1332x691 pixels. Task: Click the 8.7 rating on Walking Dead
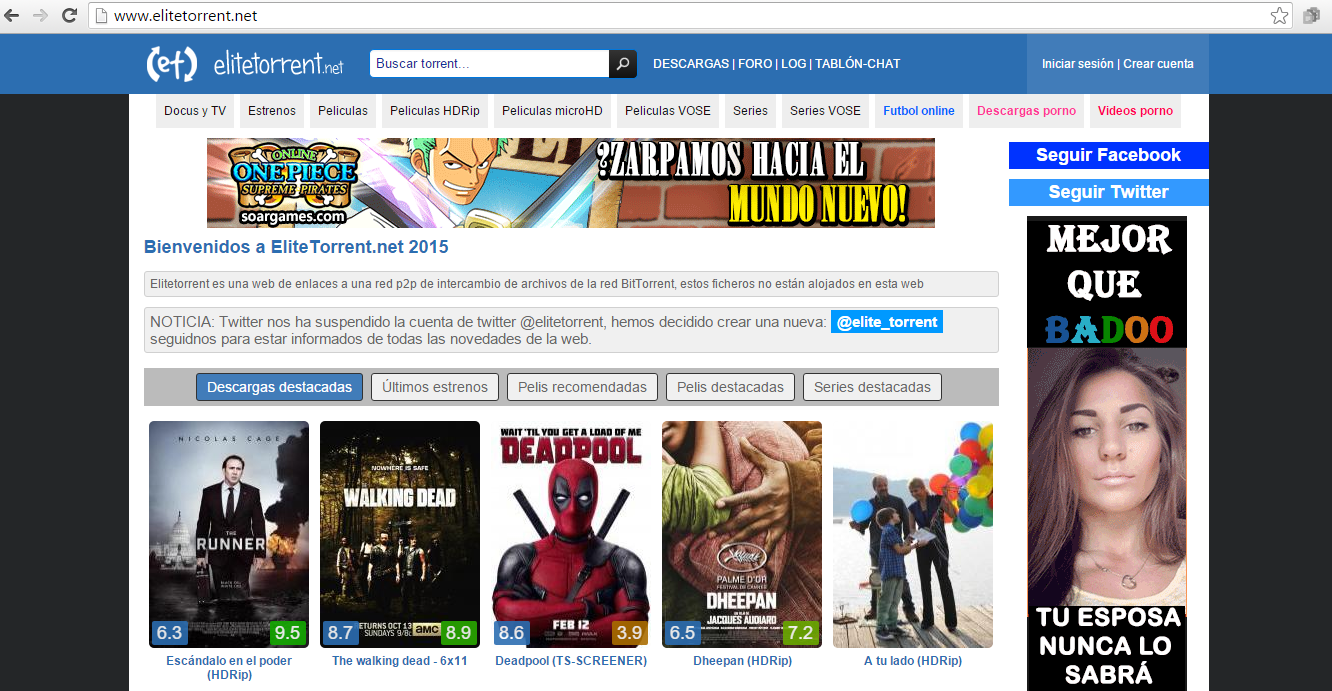pyautogui.click(x=341, y=633)
